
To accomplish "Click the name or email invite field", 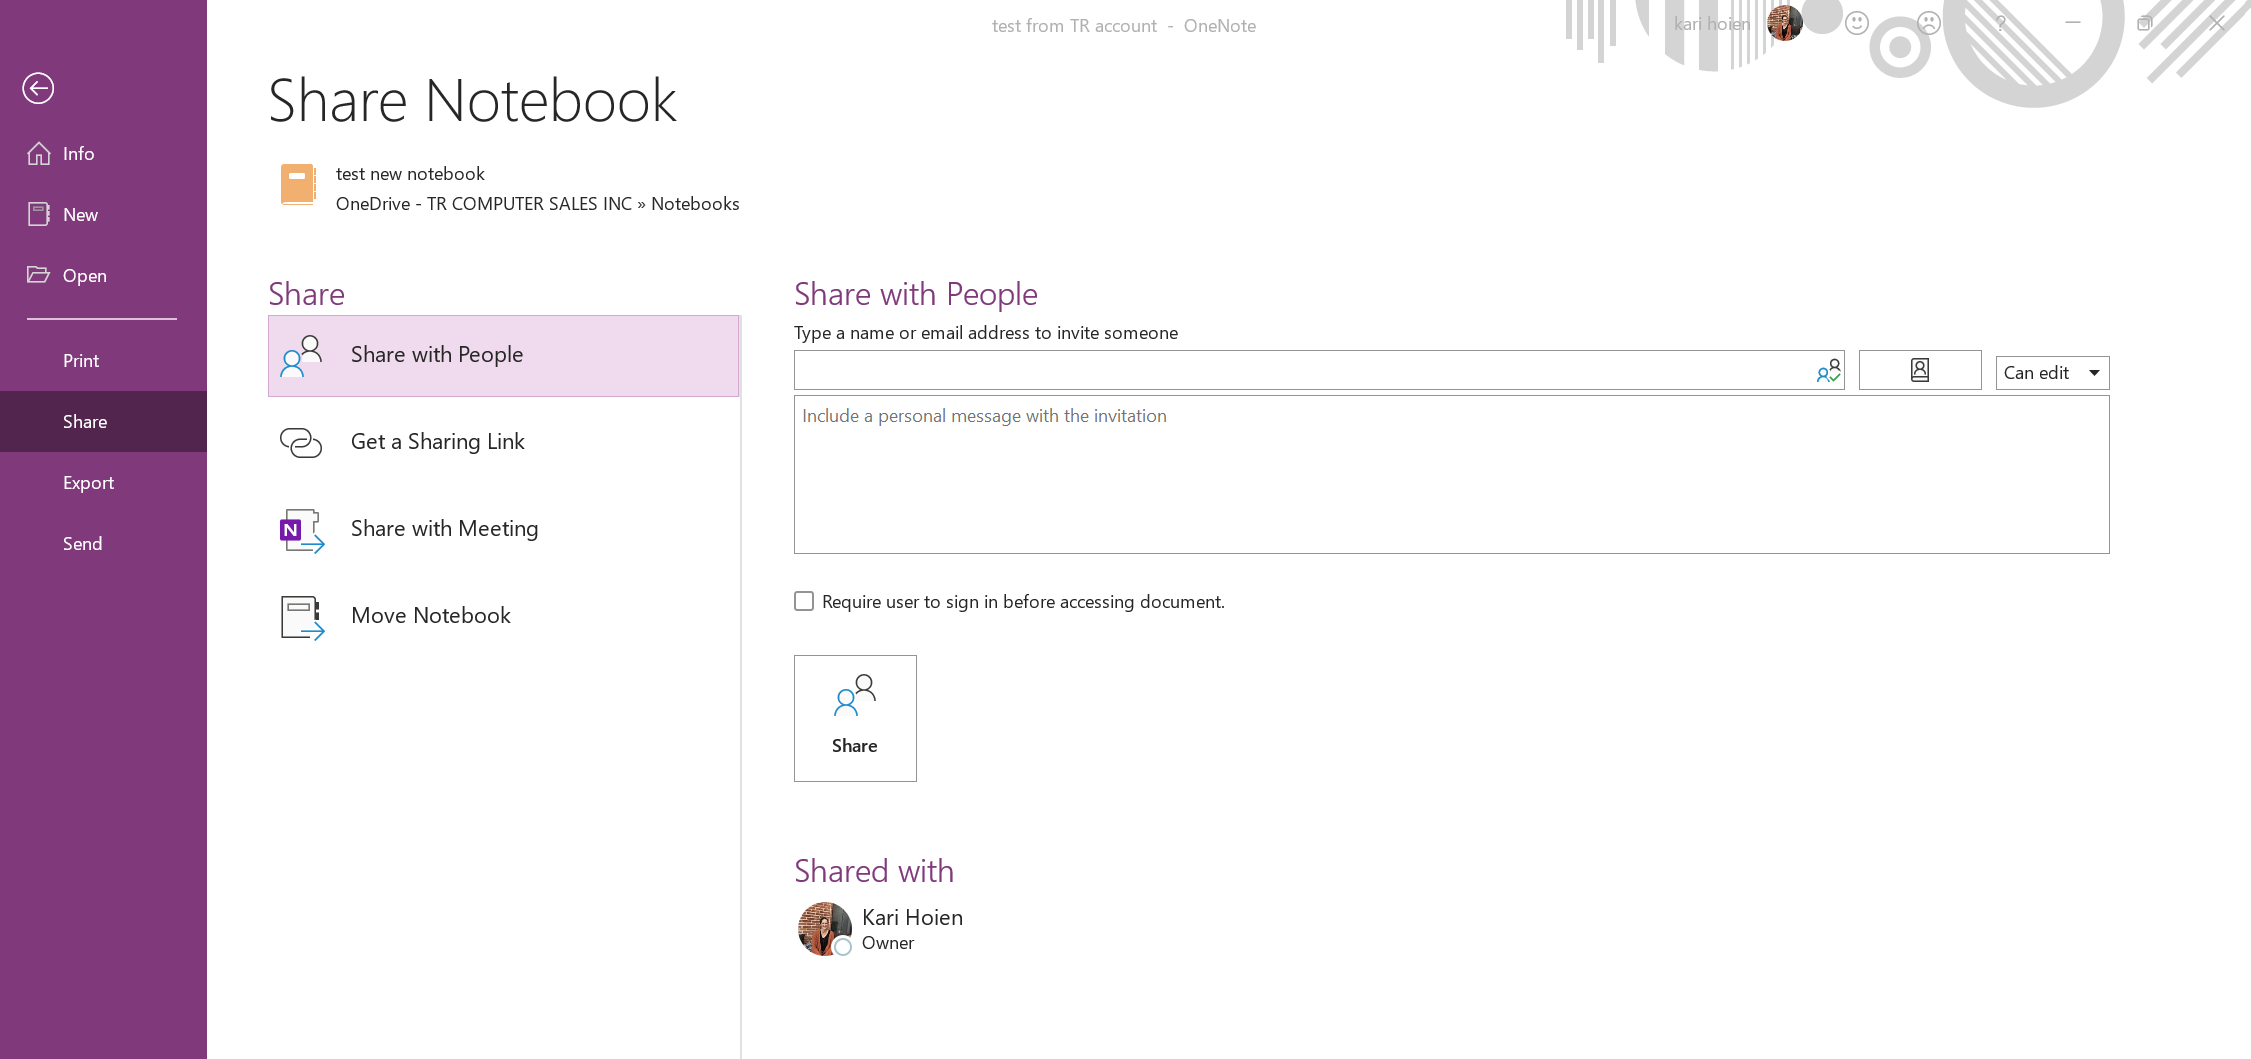I will click(1319, 370).
